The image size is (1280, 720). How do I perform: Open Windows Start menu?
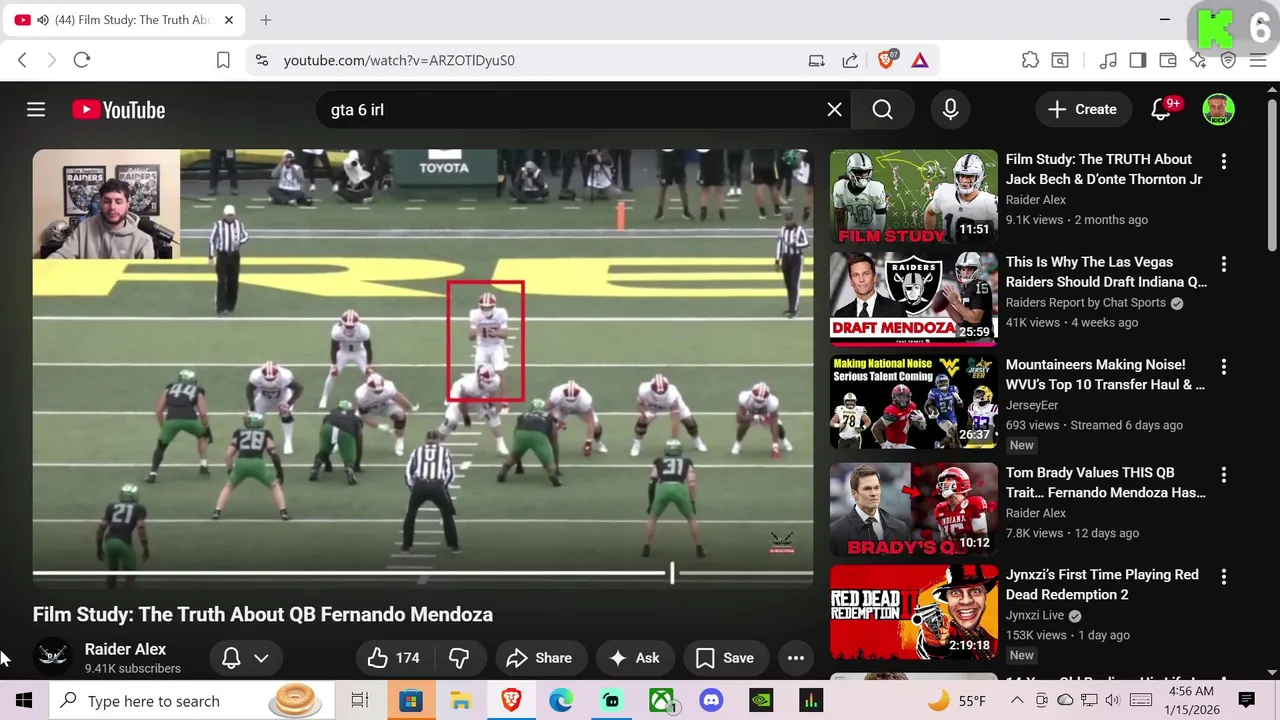pos(24,701)
